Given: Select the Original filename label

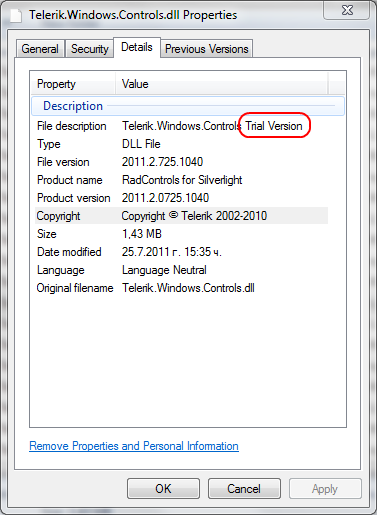Looking at the screenshot, I should 75,288.
